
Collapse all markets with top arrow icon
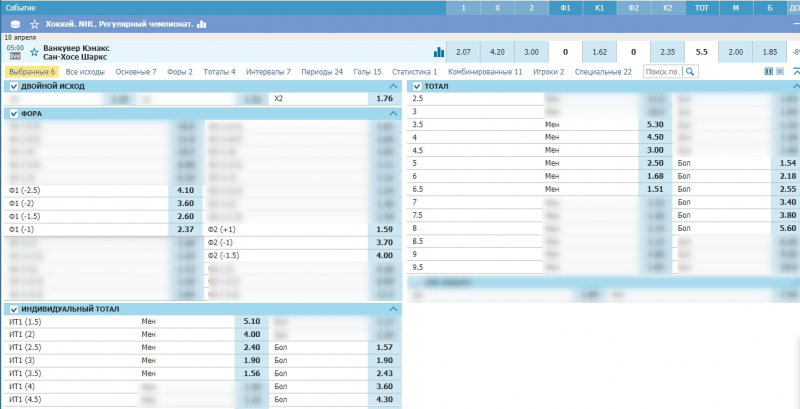(795, 72)
